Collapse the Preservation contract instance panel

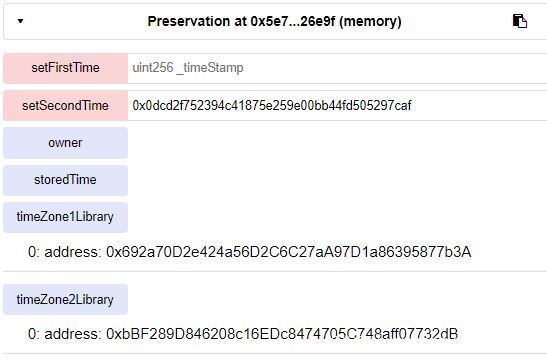[20, 21]
